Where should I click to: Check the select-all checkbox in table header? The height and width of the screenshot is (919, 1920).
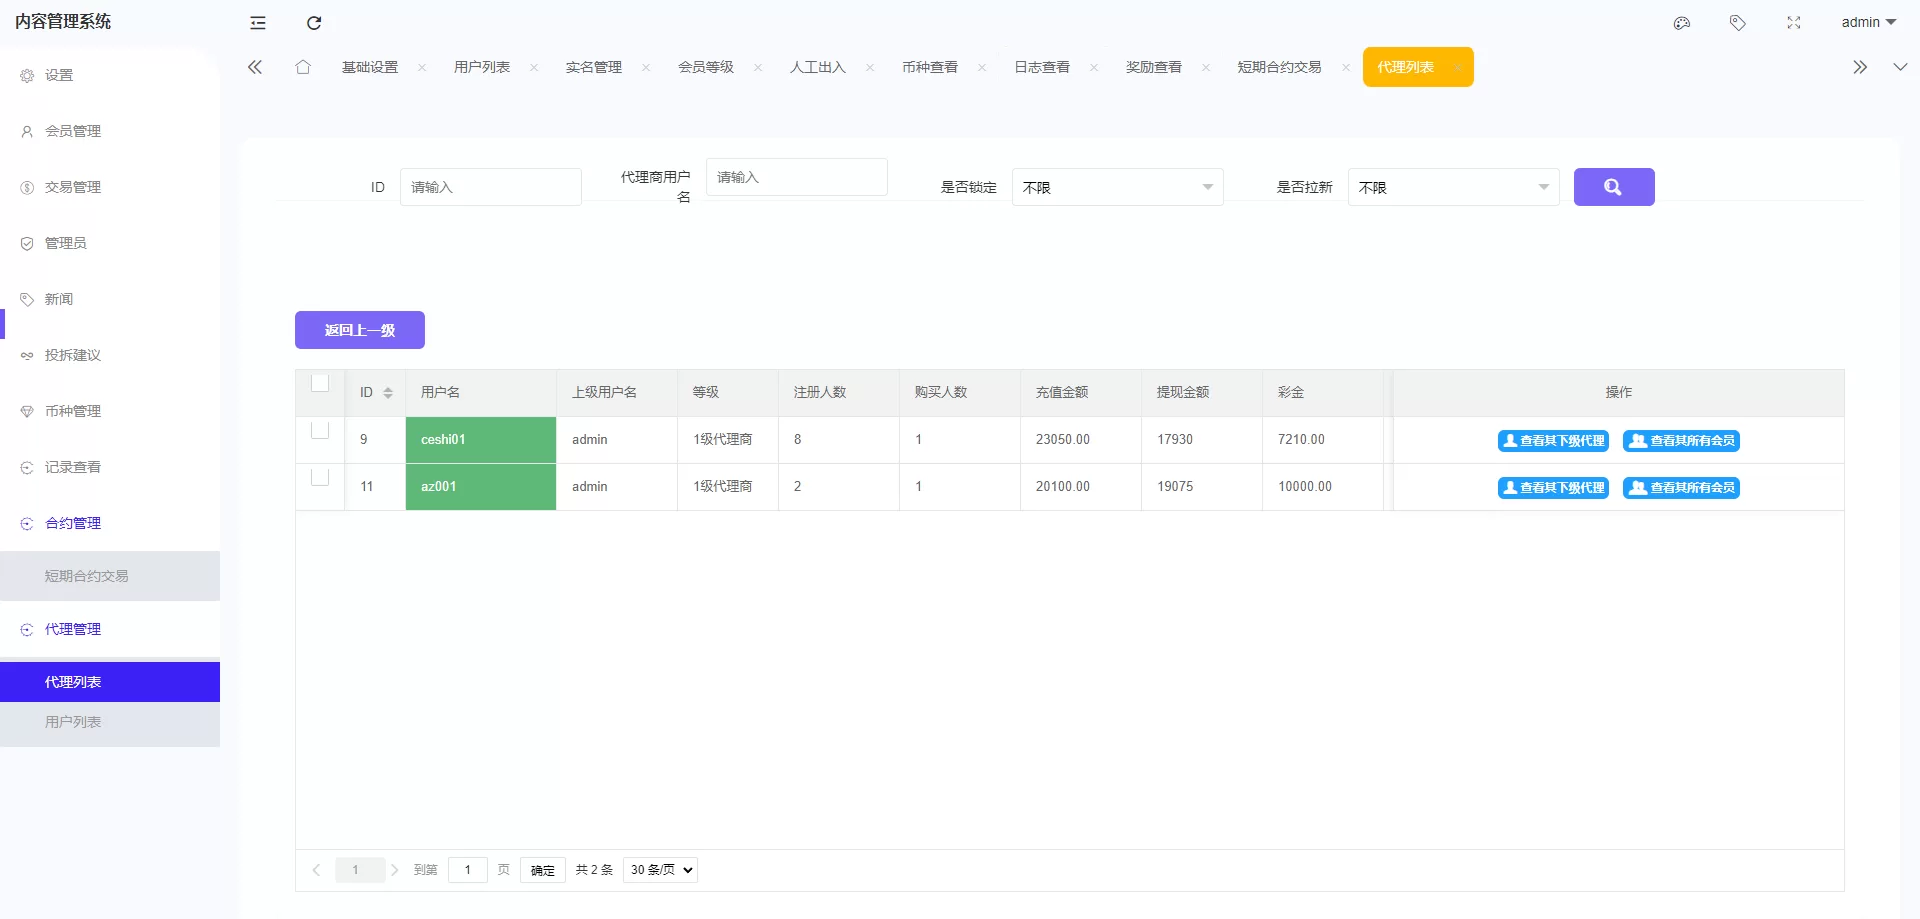(320, 384)
